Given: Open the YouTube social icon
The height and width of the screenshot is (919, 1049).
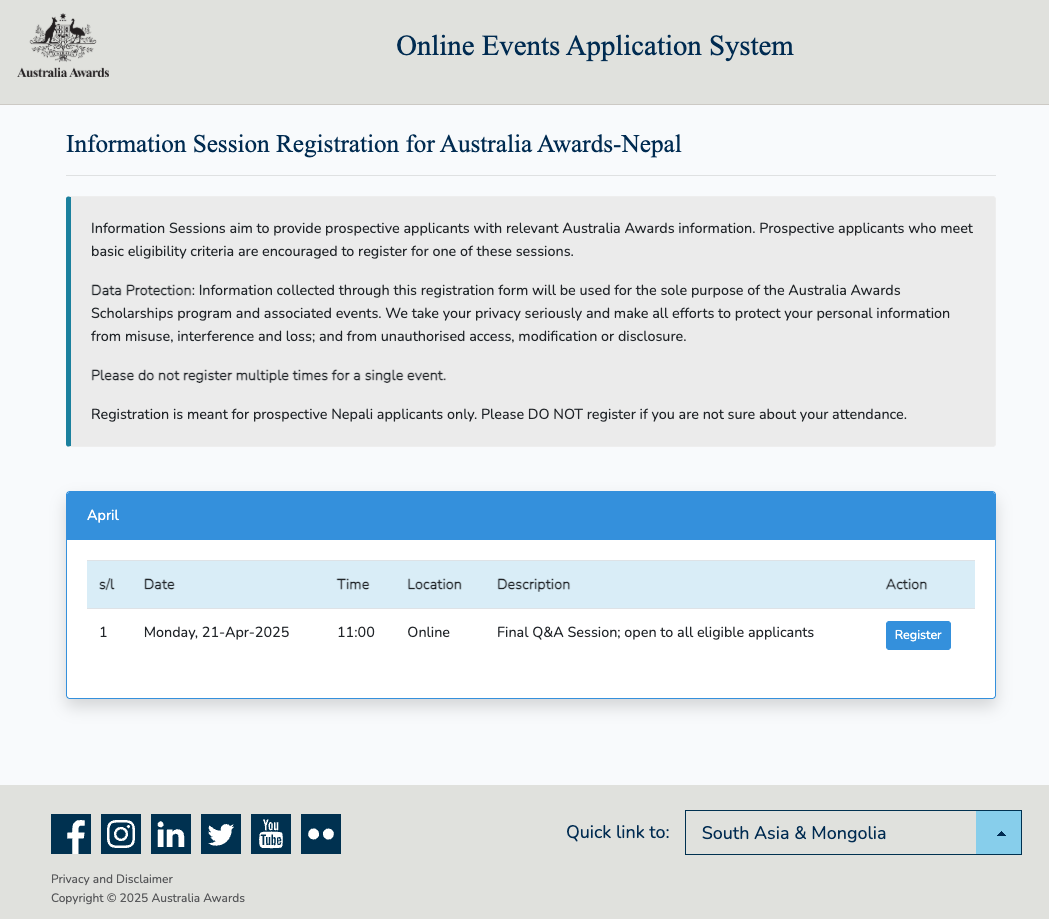Looking at the screenshot, I should (271, 834).
